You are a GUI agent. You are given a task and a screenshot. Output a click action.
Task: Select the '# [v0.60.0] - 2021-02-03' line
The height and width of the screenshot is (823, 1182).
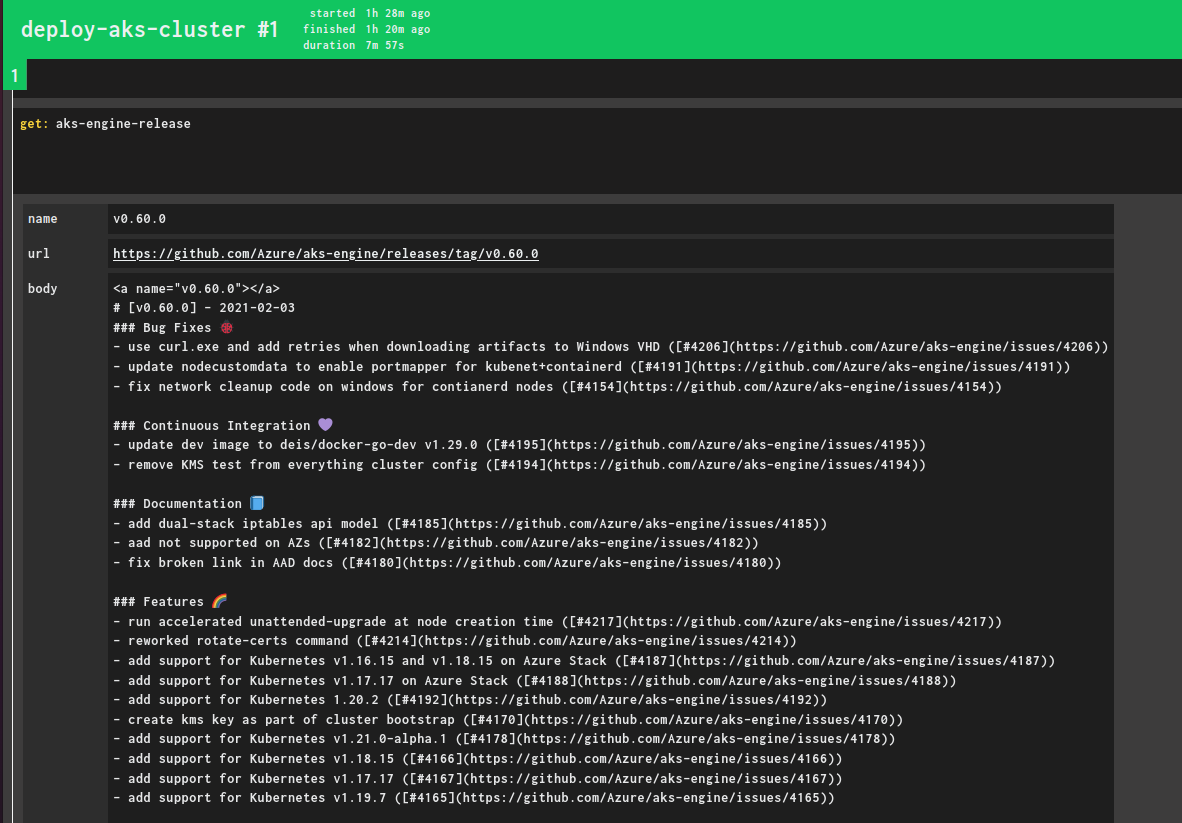[204, 307]
